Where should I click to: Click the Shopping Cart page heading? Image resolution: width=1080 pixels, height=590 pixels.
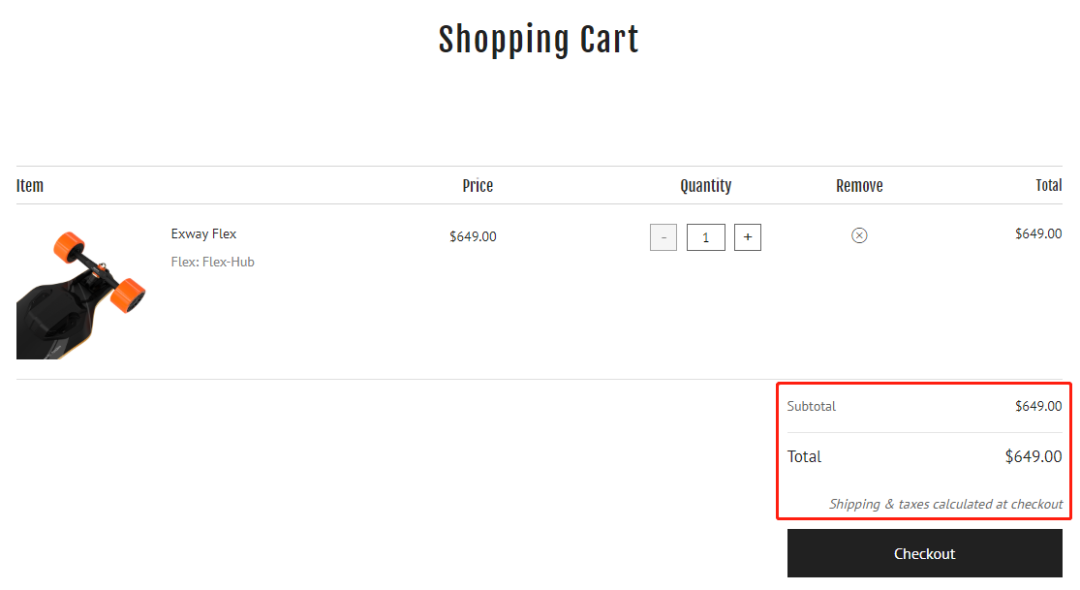coord(538,40)
